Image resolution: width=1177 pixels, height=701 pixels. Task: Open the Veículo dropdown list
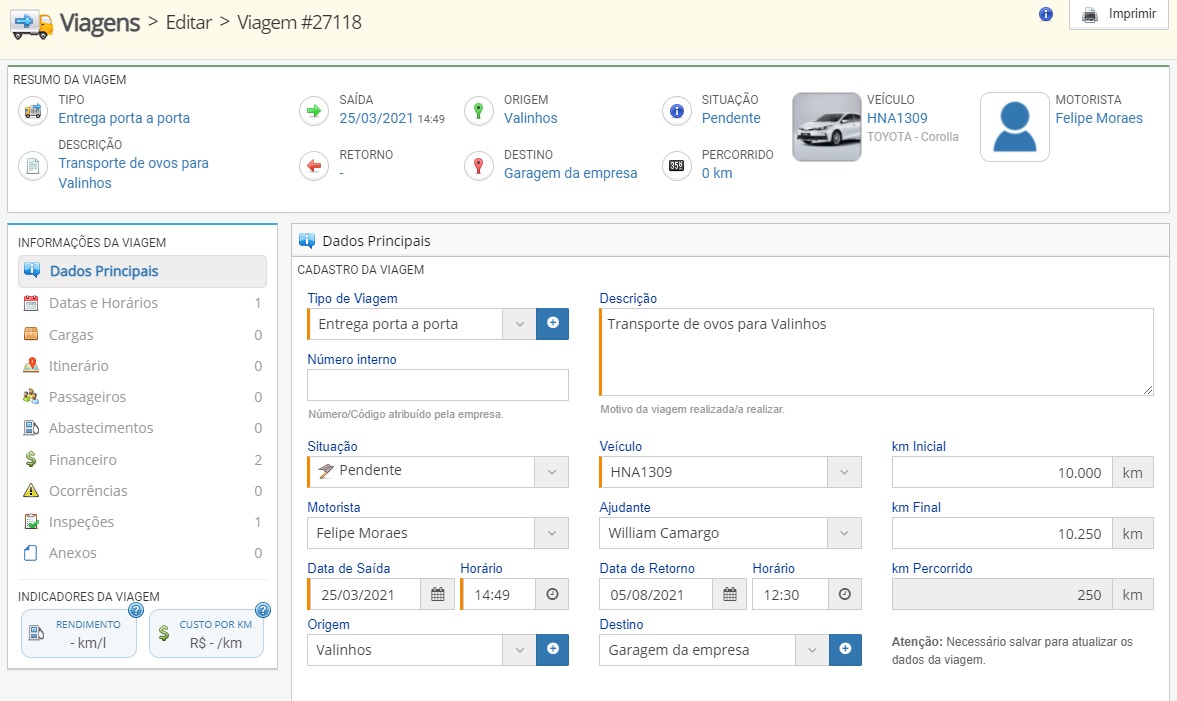[843, 472]
